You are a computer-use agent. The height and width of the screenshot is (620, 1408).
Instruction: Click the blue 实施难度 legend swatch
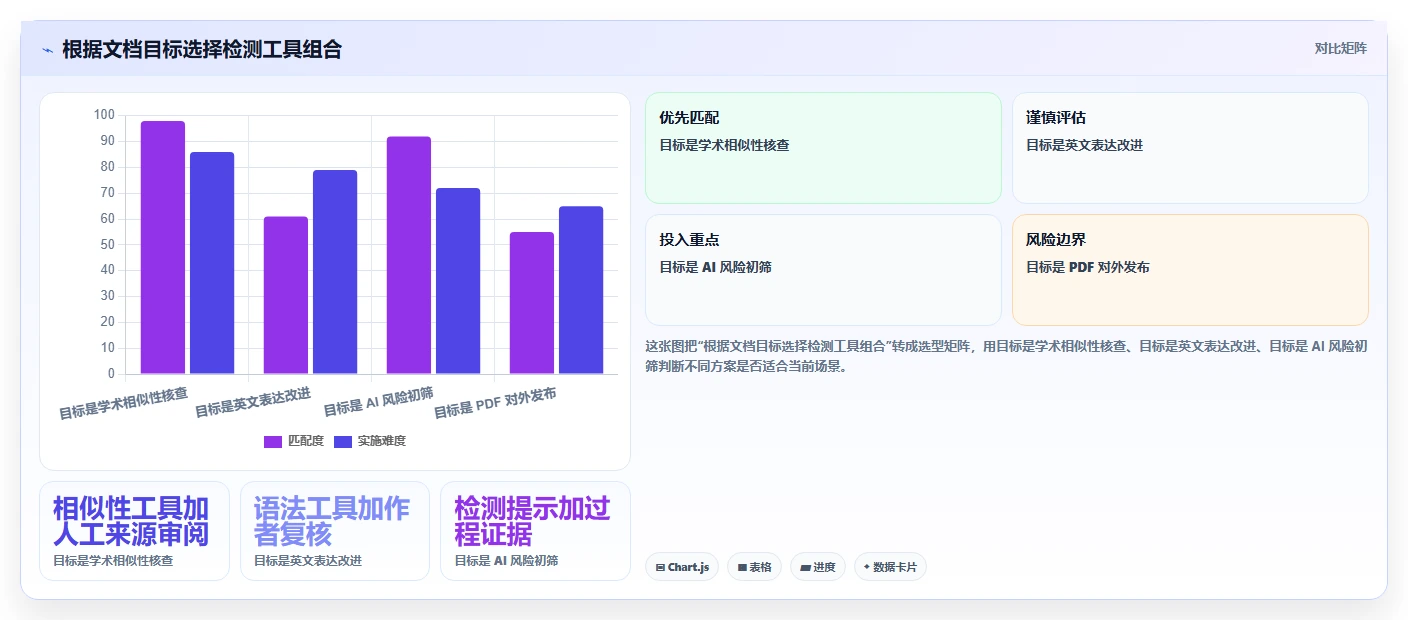(x=343, y=442)
